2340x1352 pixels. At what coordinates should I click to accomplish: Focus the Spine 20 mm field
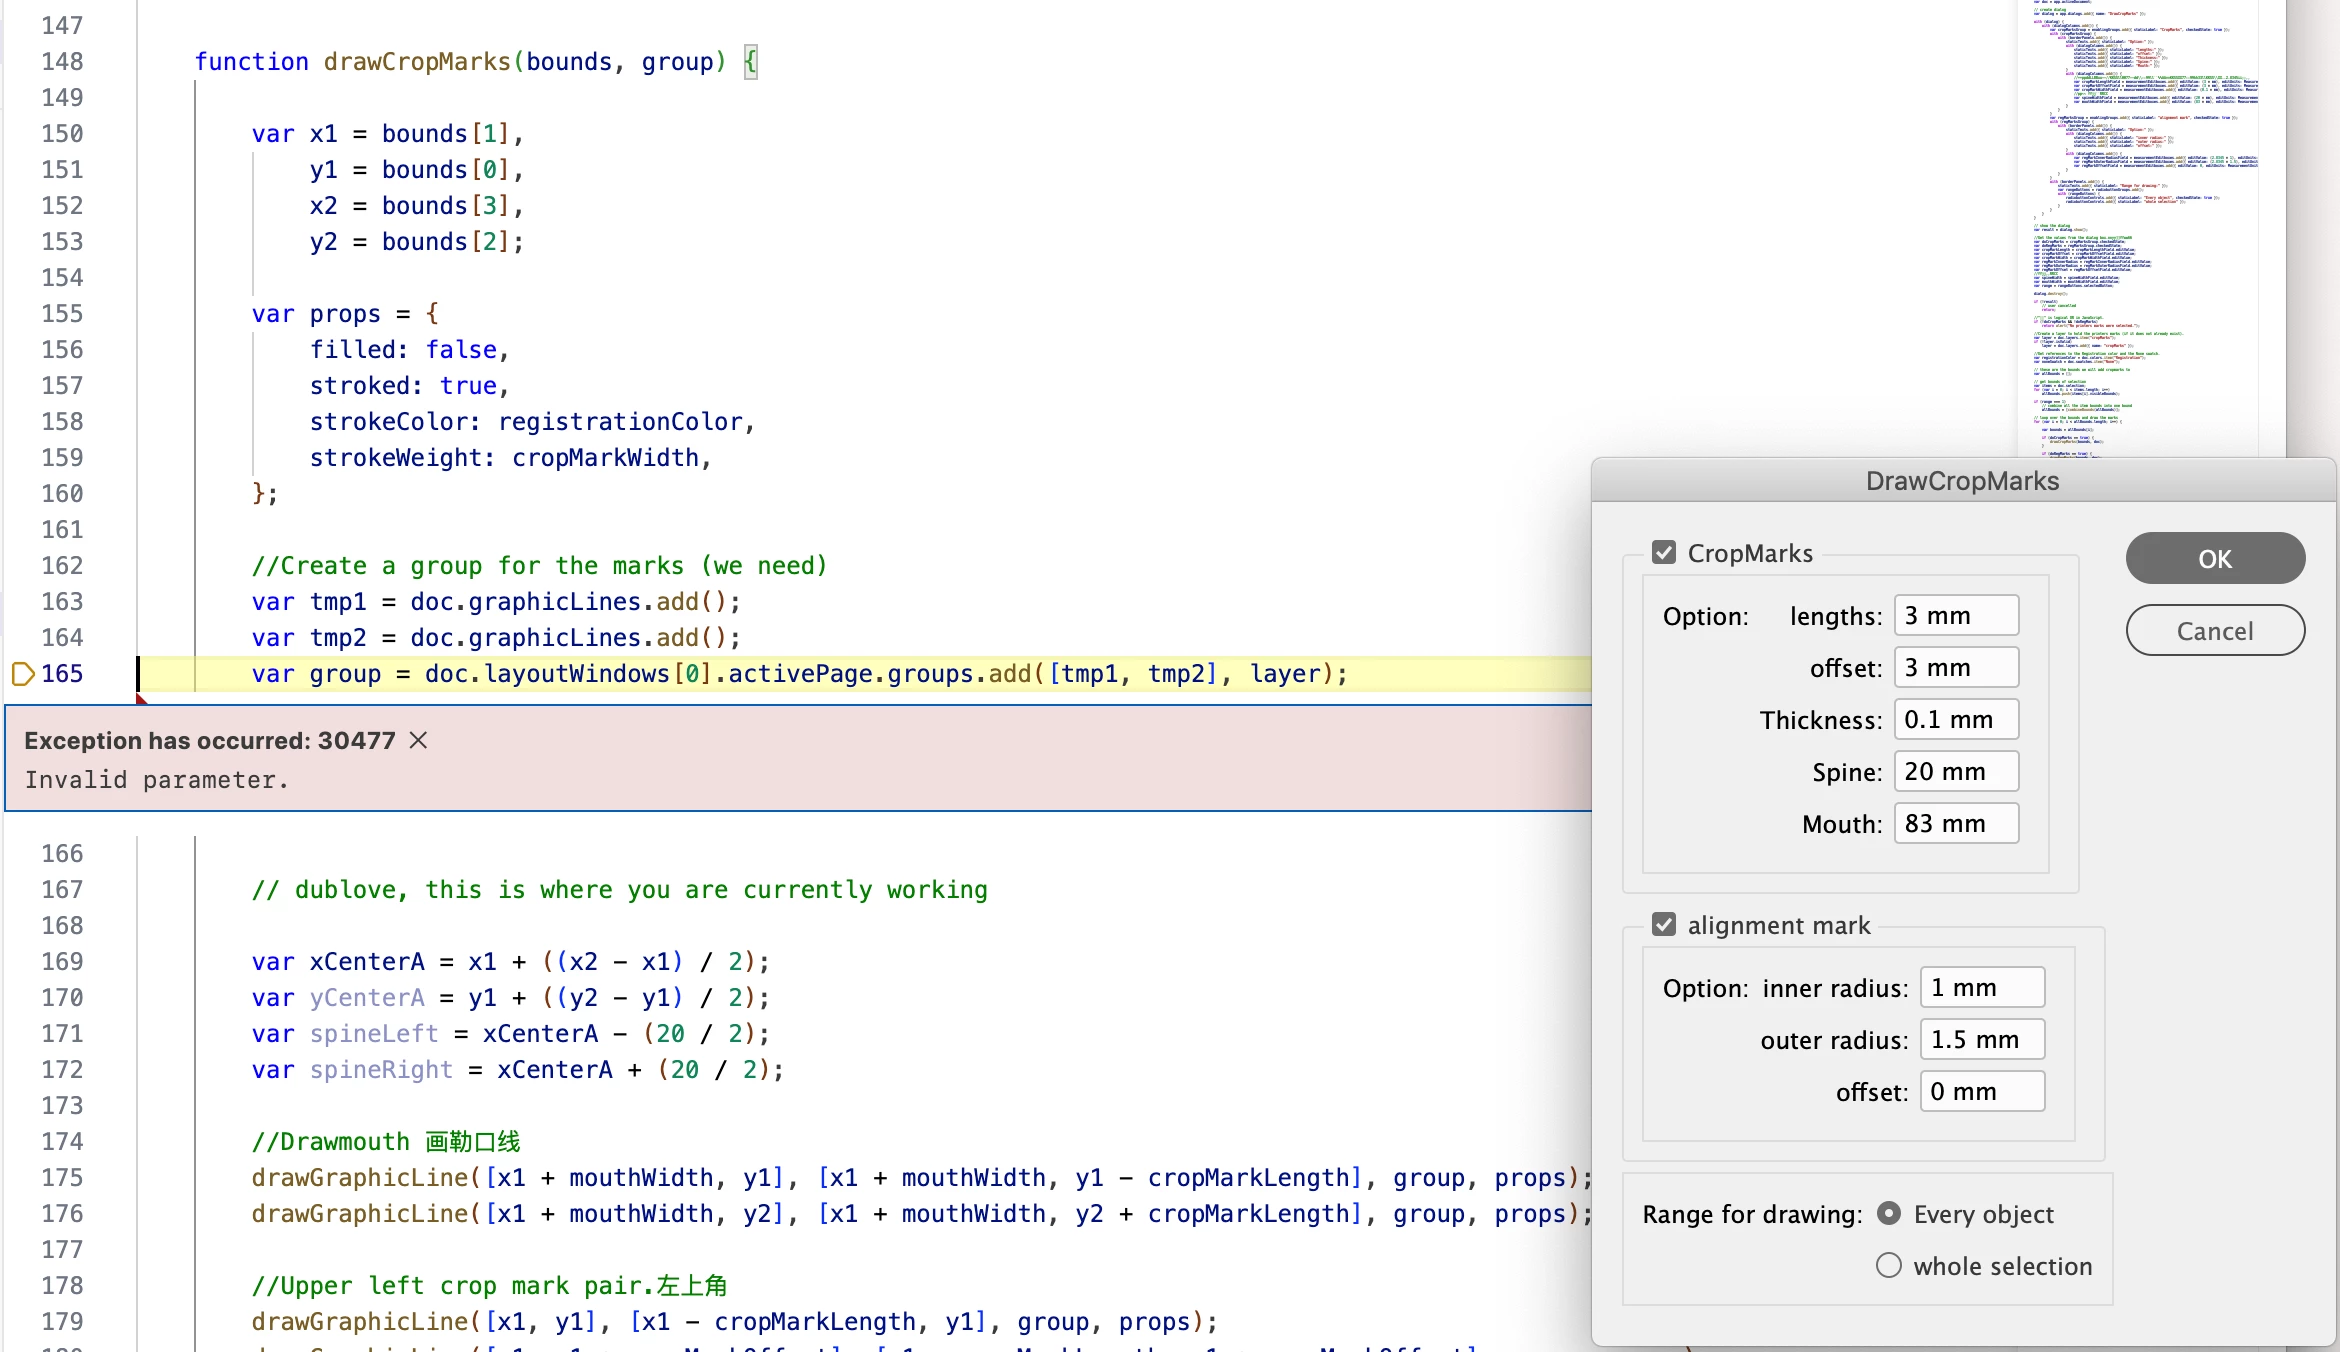1955,772
